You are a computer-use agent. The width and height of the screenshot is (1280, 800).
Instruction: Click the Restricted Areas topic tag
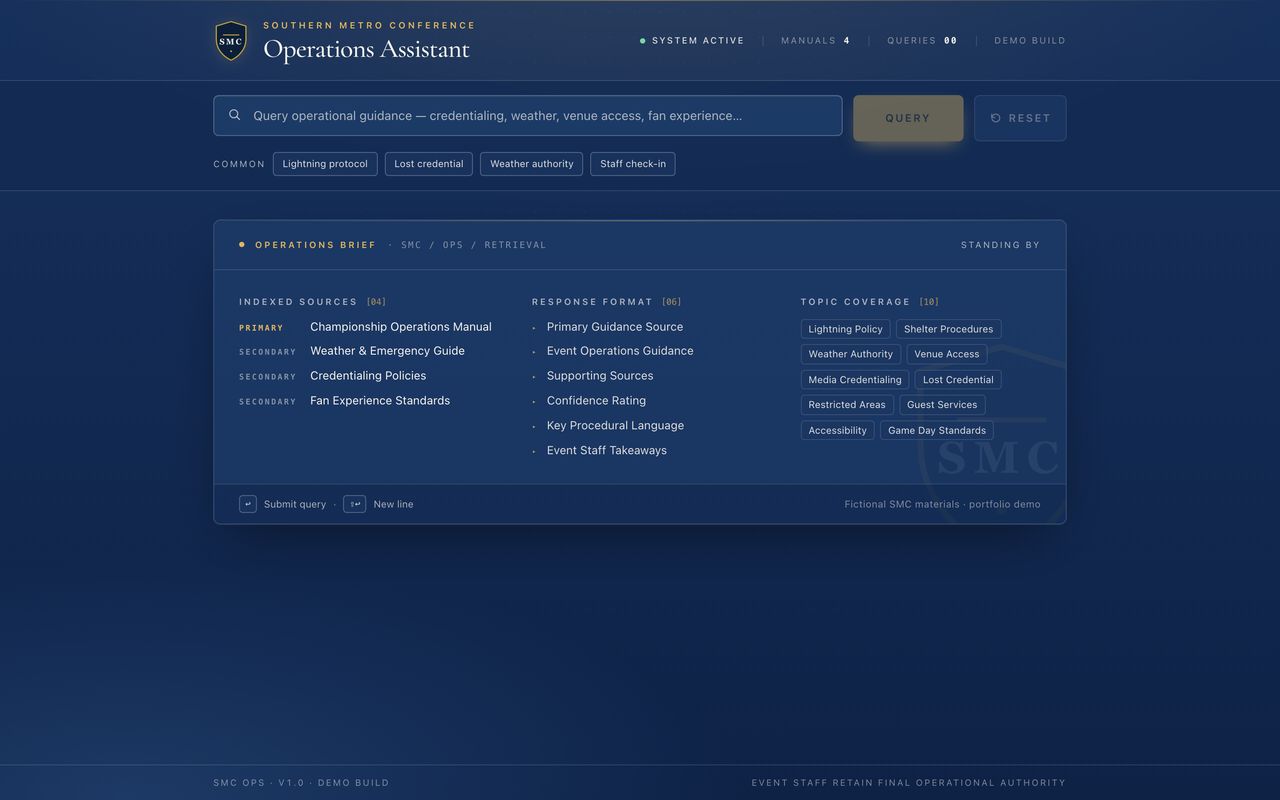[847, 405]
